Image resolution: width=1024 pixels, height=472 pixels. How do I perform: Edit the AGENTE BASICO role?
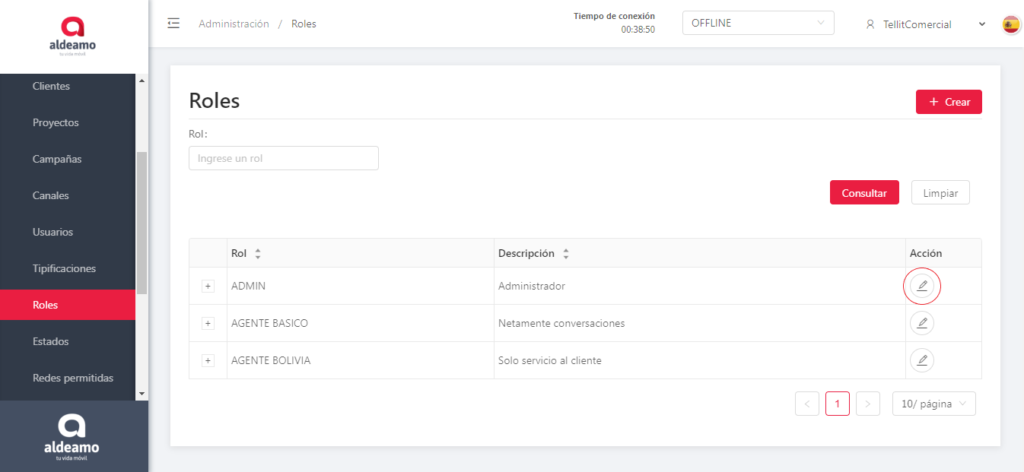click(x=922, y=323)
